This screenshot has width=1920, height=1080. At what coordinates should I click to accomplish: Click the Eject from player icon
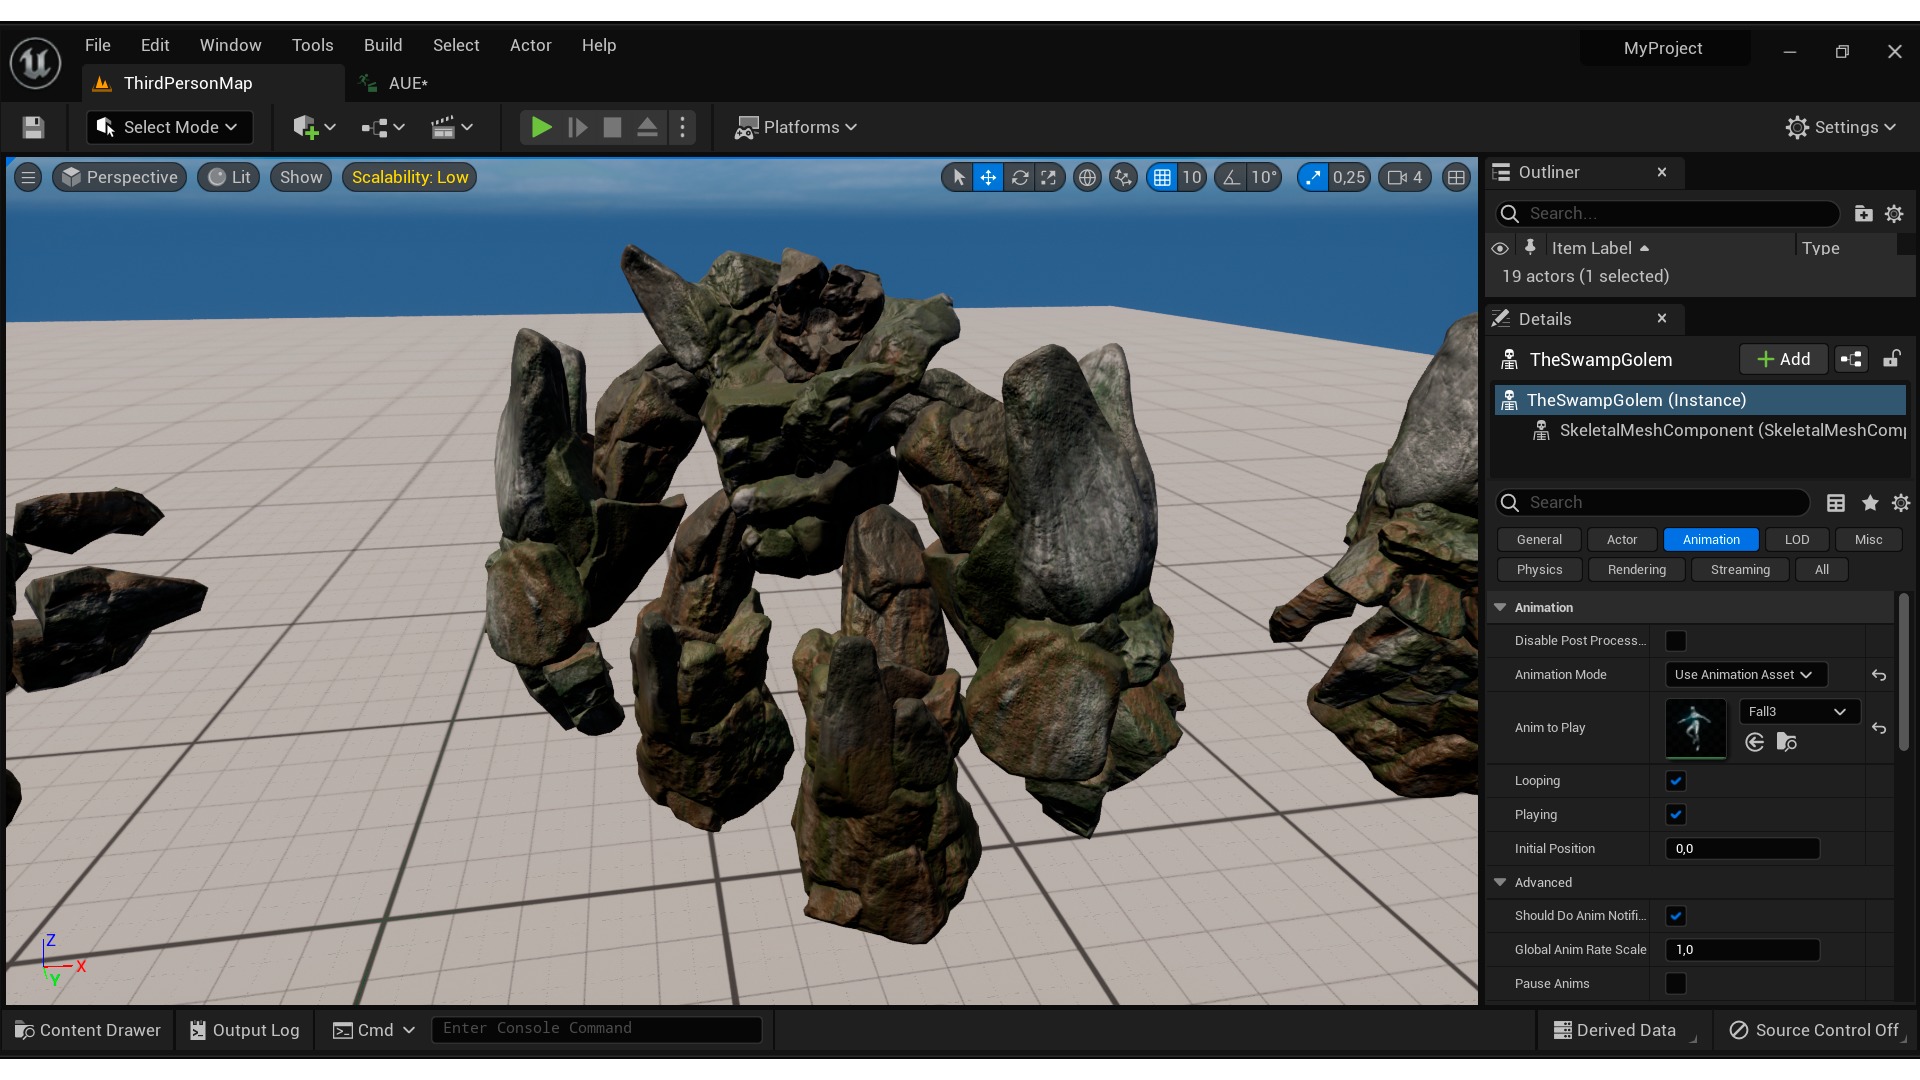[647, 127]
